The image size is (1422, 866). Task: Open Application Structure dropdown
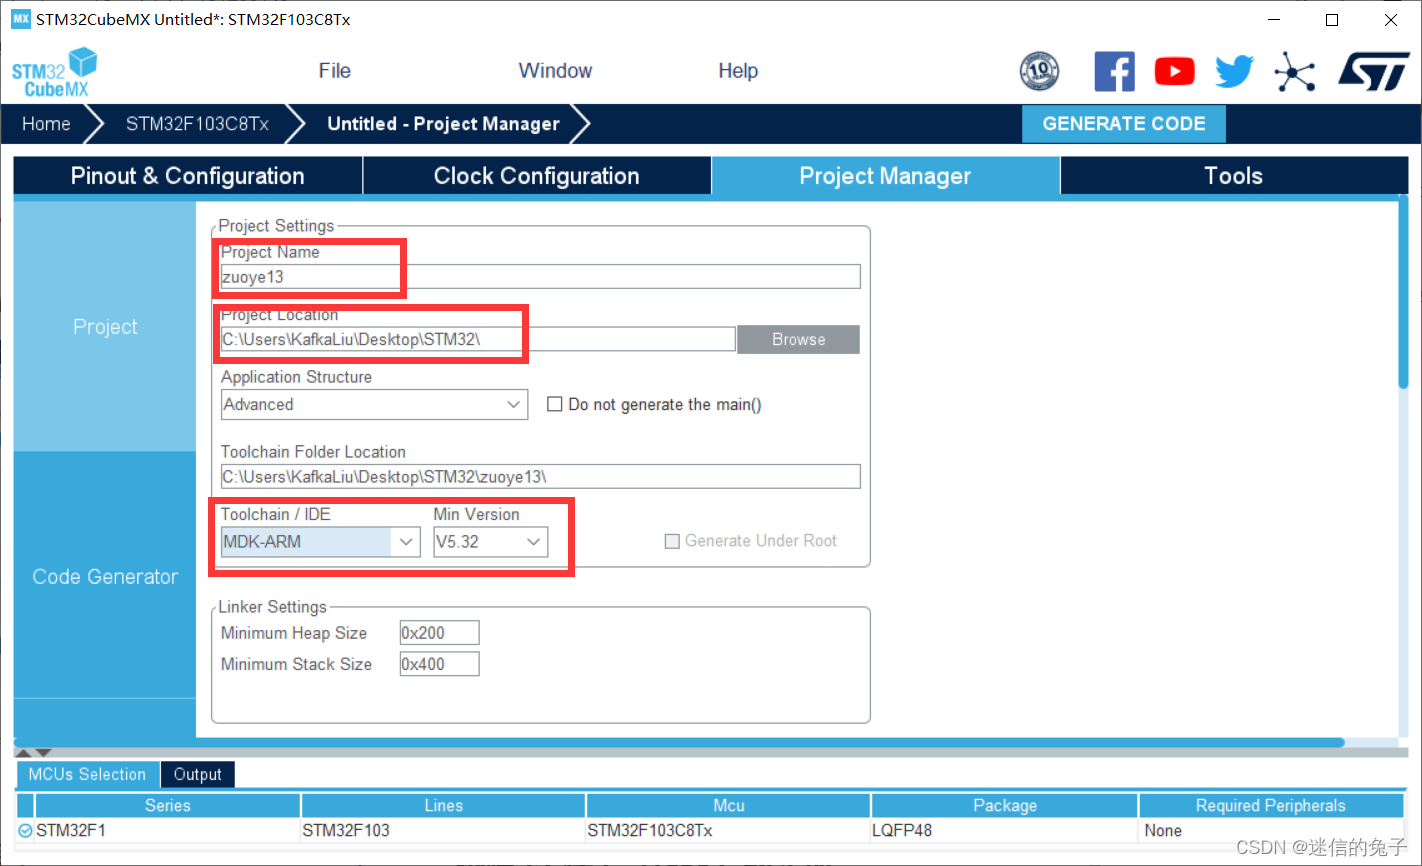374,404
